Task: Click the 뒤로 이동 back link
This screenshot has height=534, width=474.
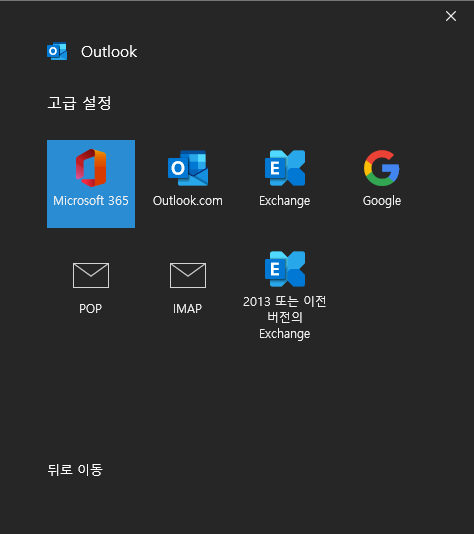Action: (75, 470)
